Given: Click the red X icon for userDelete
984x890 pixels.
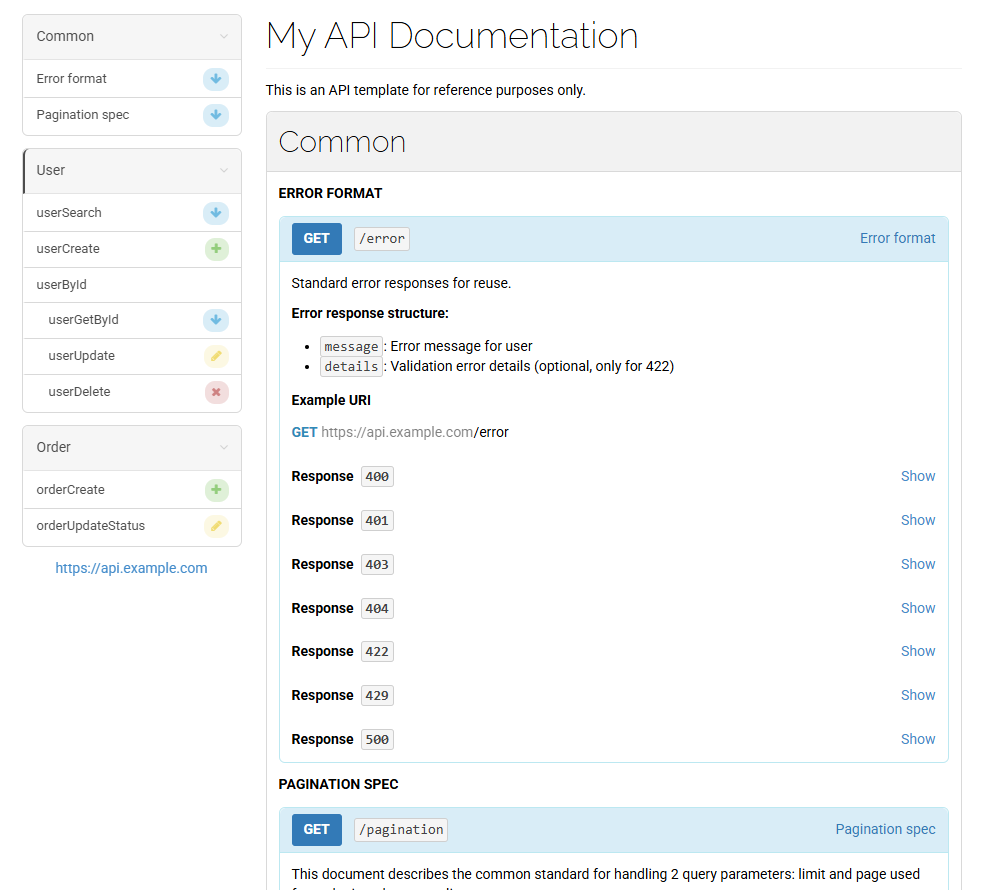Looking at the screenshot, I should tap(216, 392).
